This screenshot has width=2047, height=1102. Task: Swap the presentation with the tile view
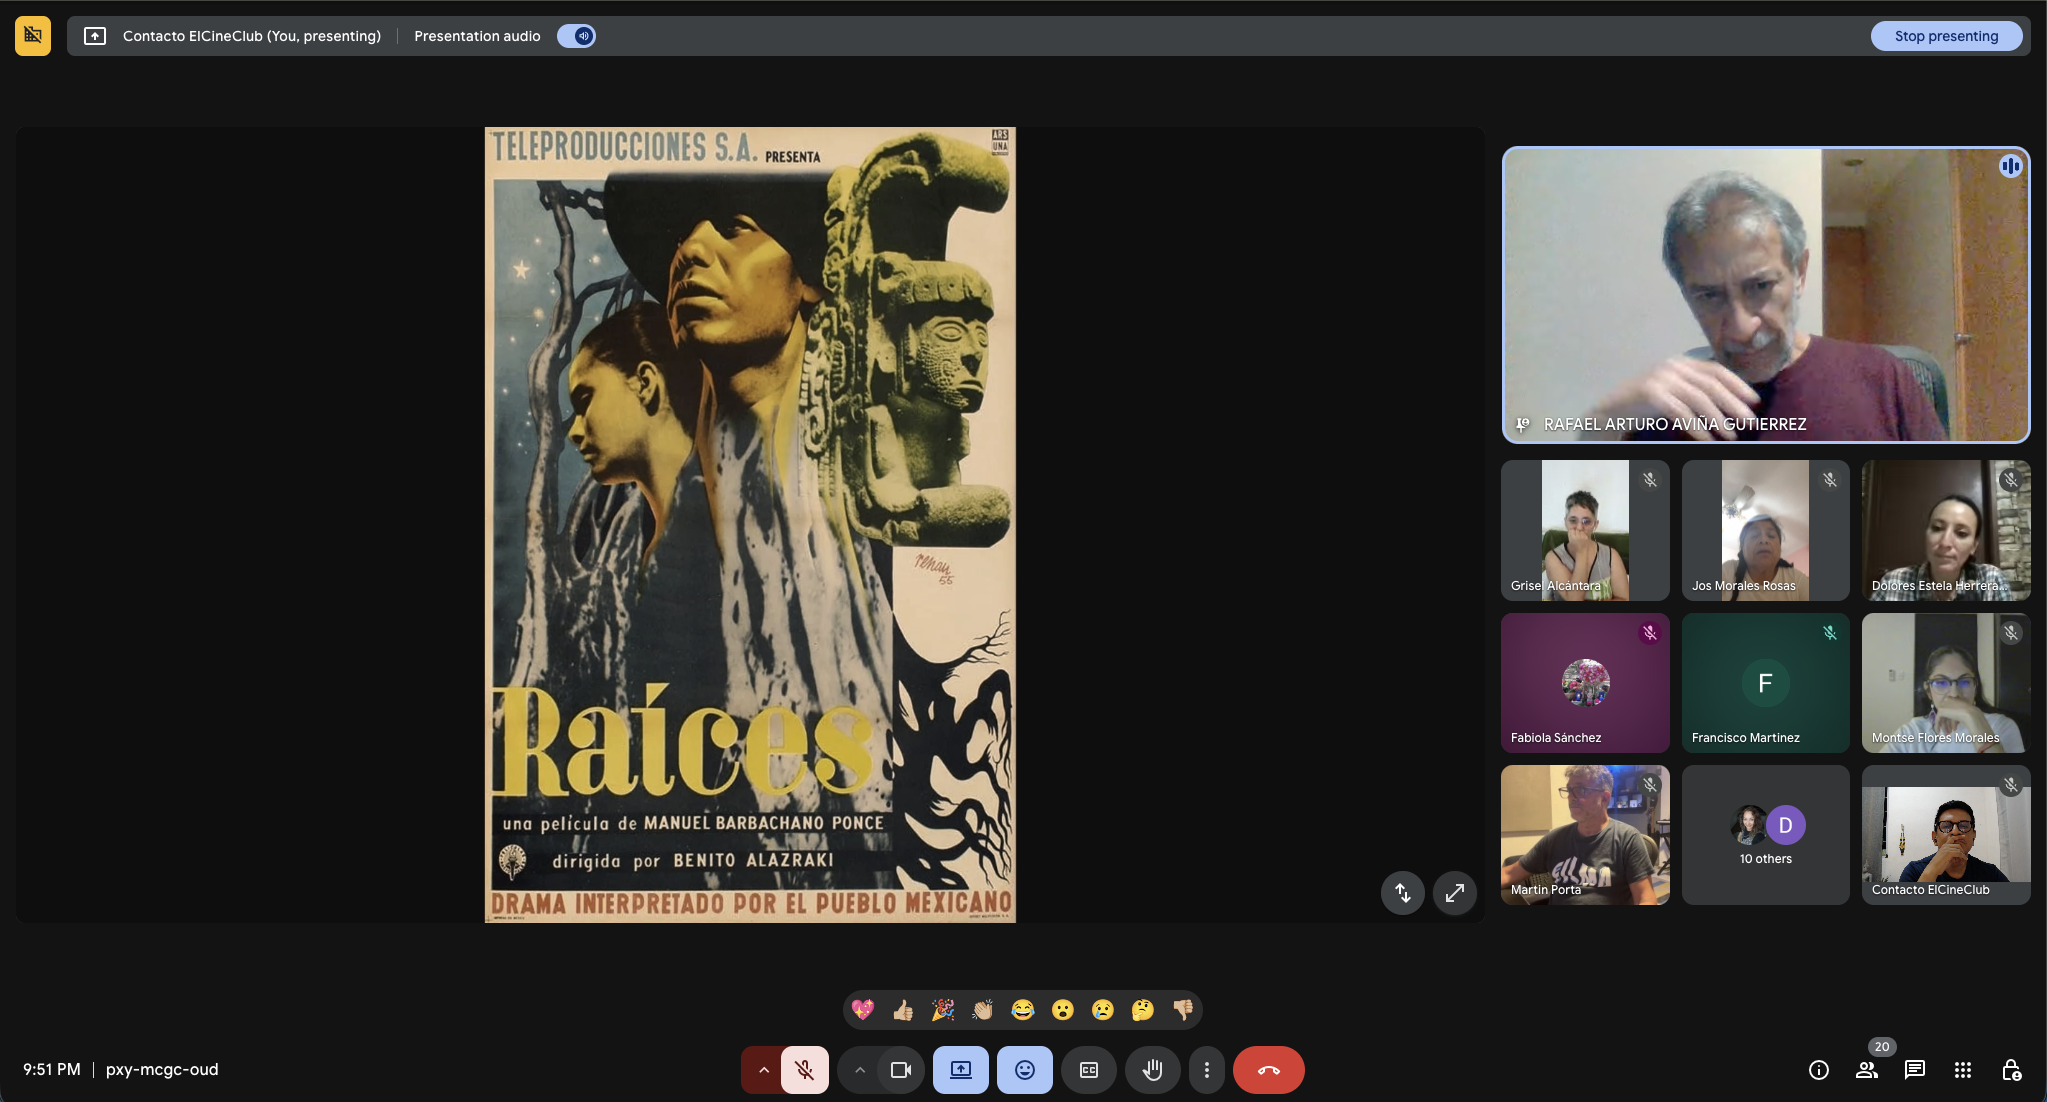point(1402,892)
